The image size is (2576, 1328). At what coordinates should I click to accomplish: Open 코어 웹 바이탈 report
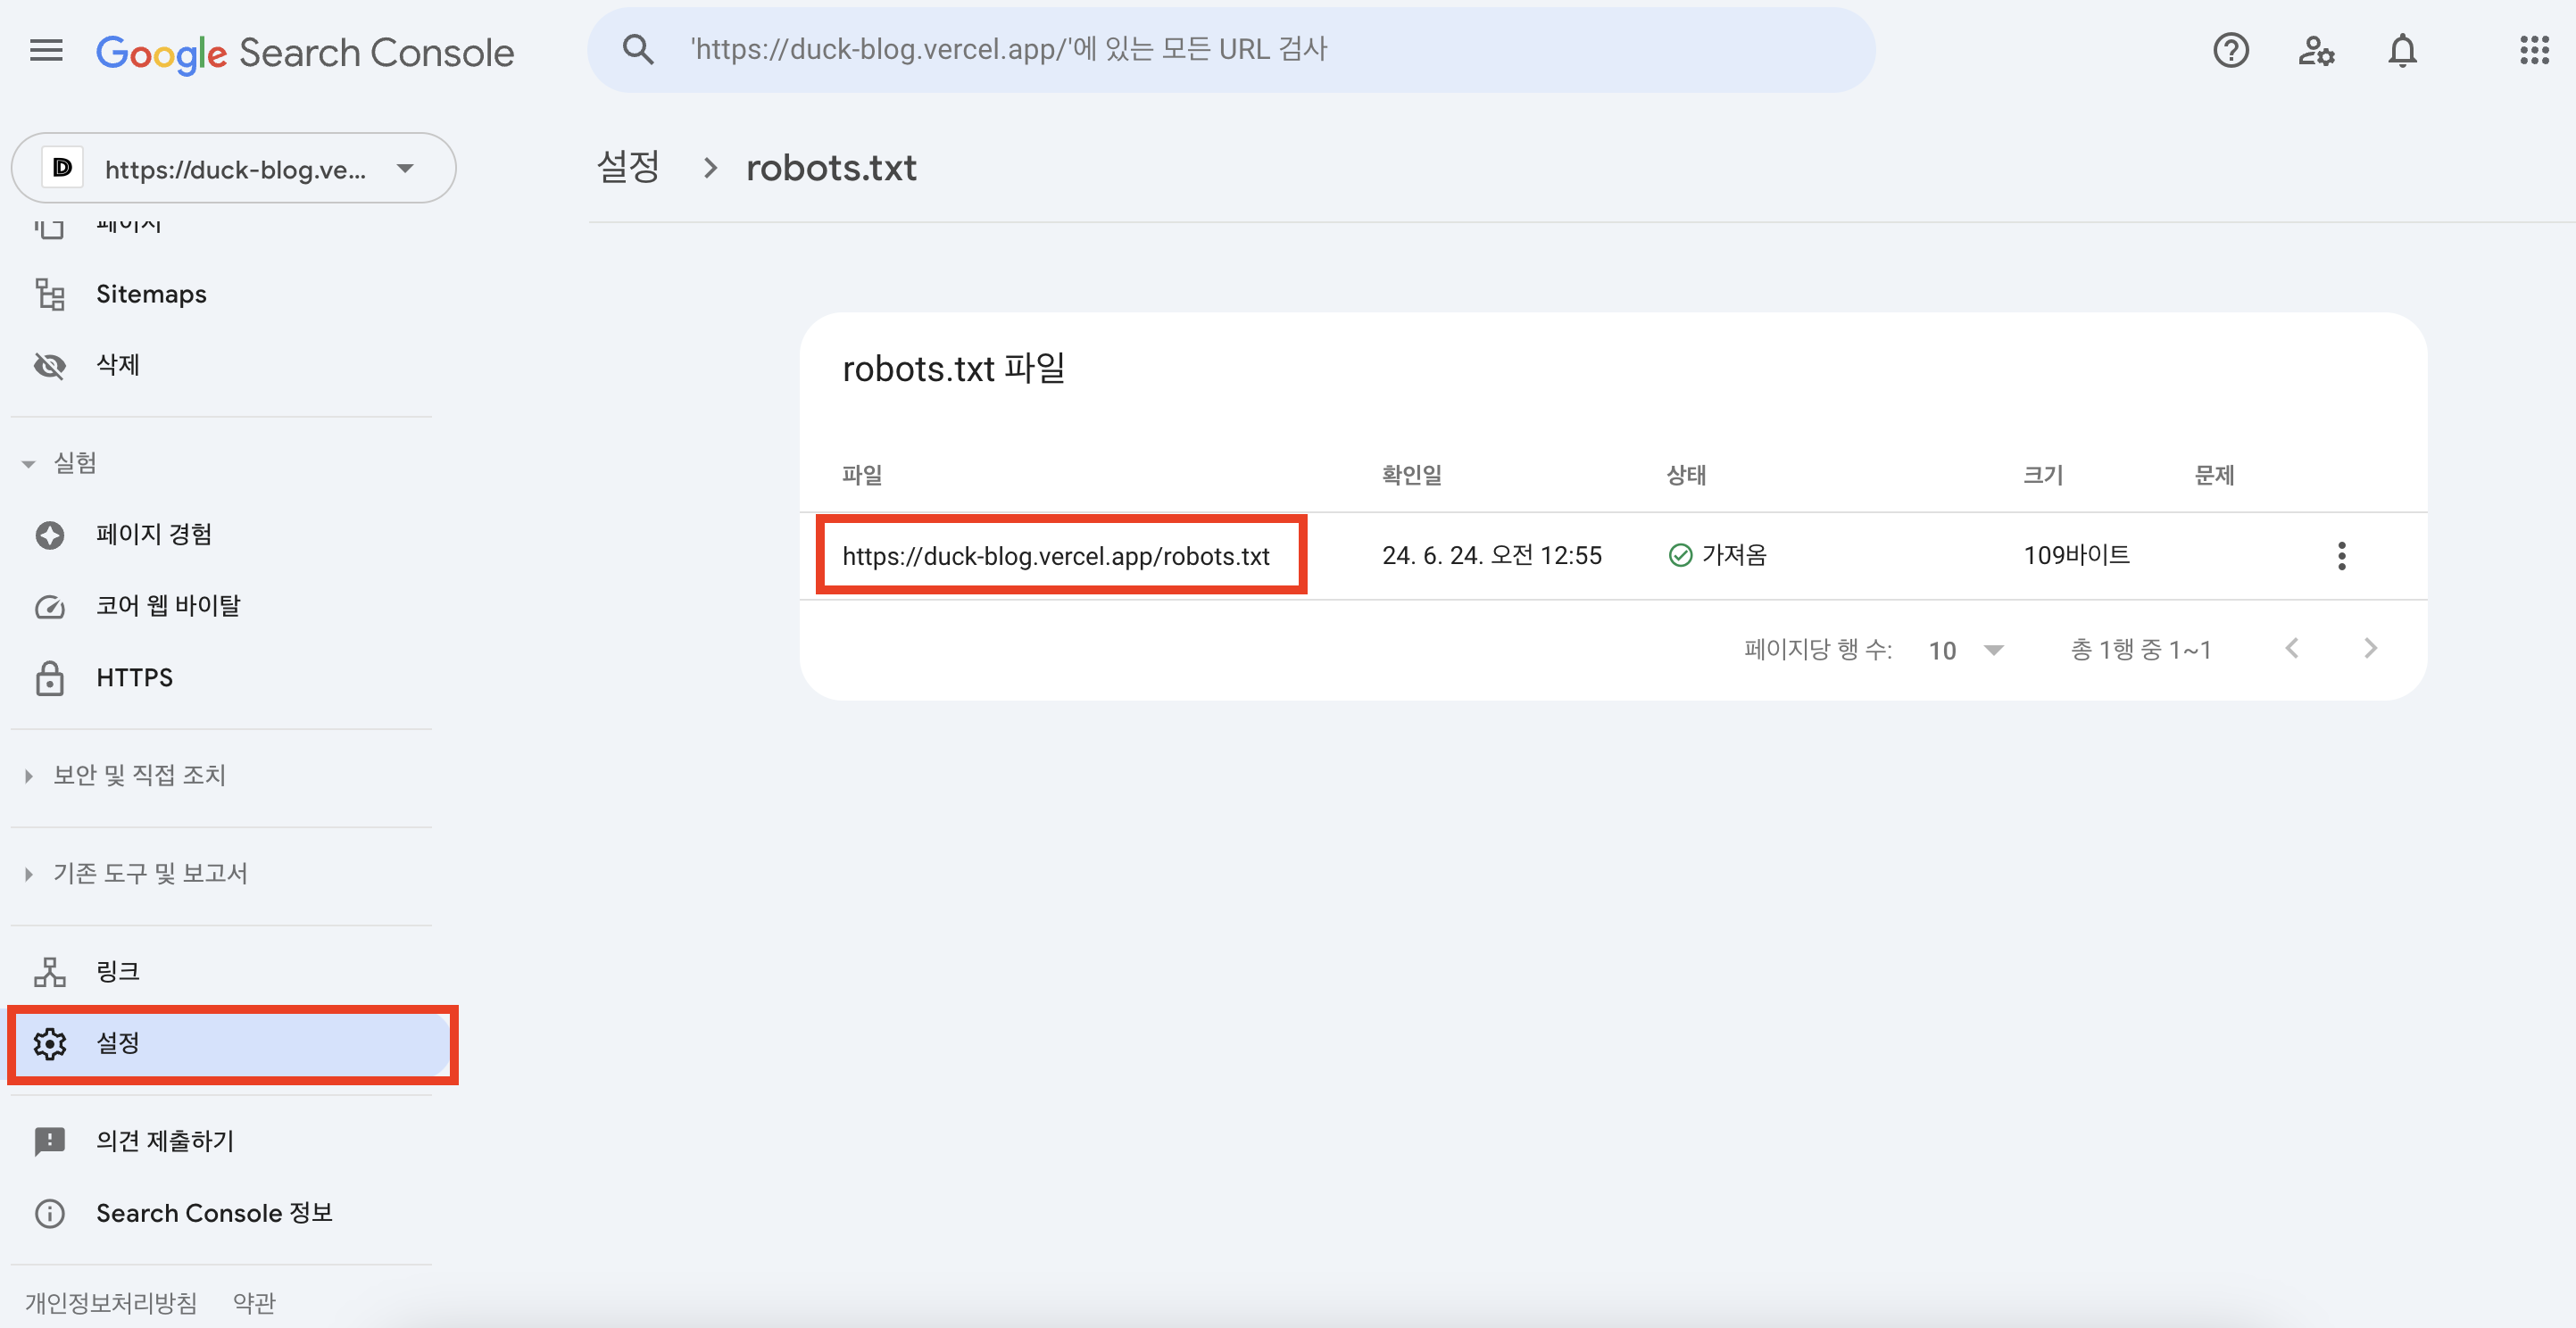[x=167, y=606]
